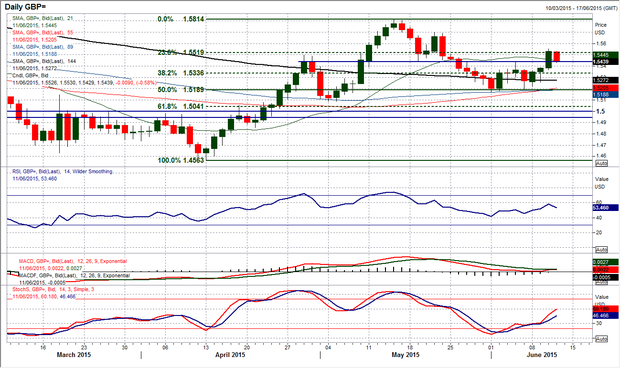The image size is (620, 368).
Task: Click the MACD Exponential legend label
Action: pyautogui.click(x=73, y=261)
